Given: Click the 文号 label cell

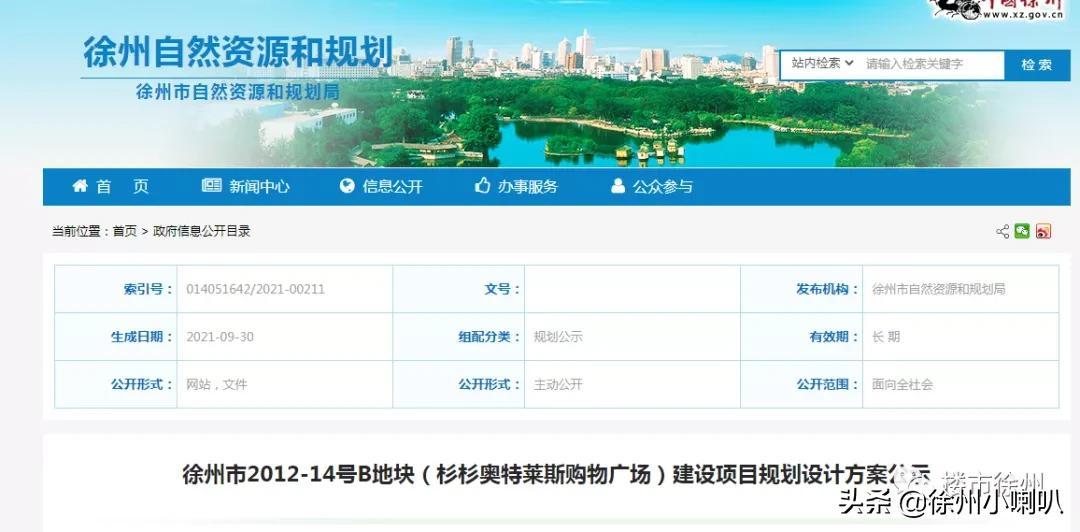Looking at the screenshot, I should click(x=459, y=289).
